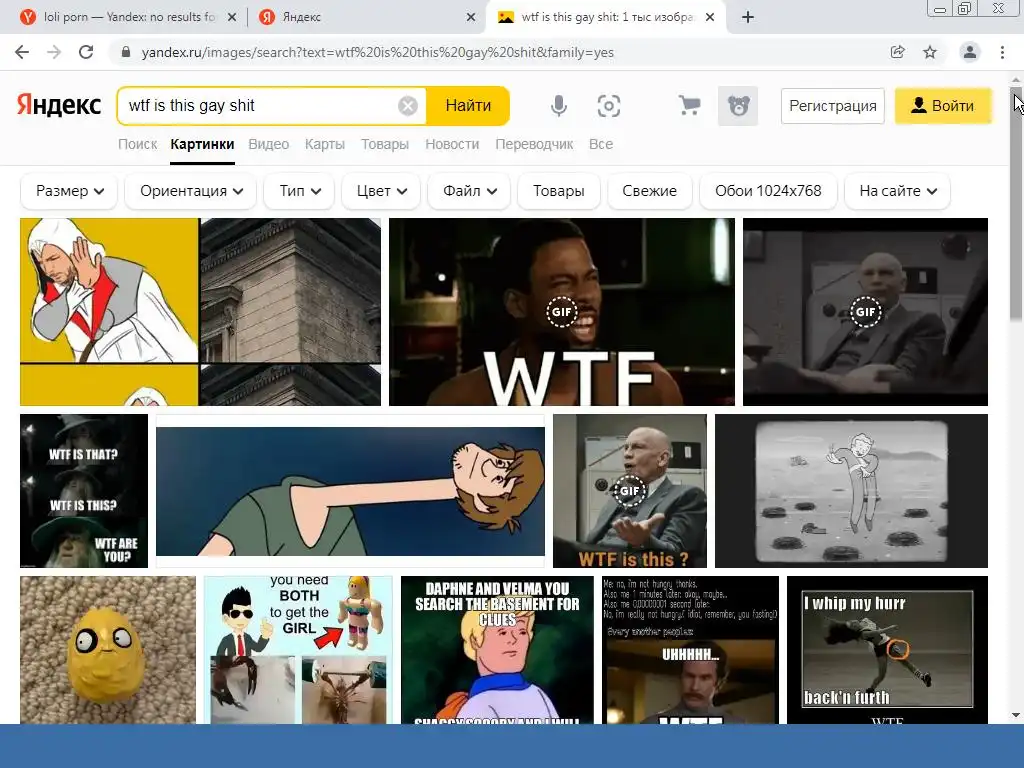Select the Картинки section
This screenshot has height=768, width=1024.
pyautogui.click(x=202, y=144)
